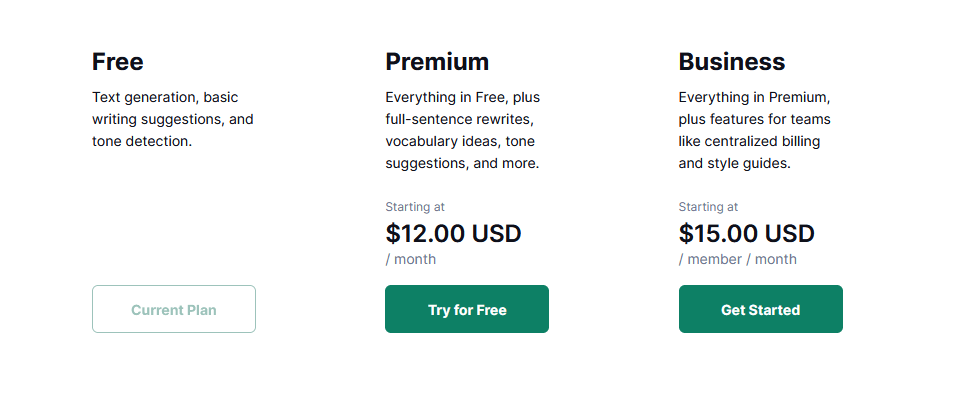Click the Current Plan button
Screen dimensions: 957x394
174,309
